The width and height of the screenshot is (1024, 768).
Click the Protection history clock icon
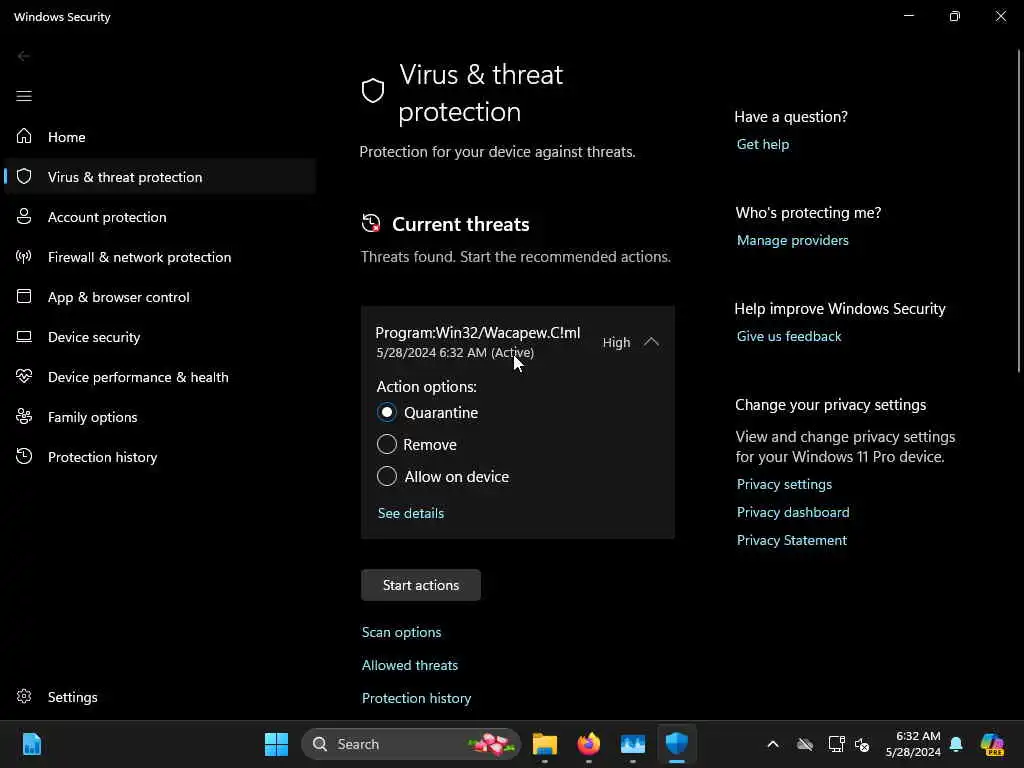point(24,456)
